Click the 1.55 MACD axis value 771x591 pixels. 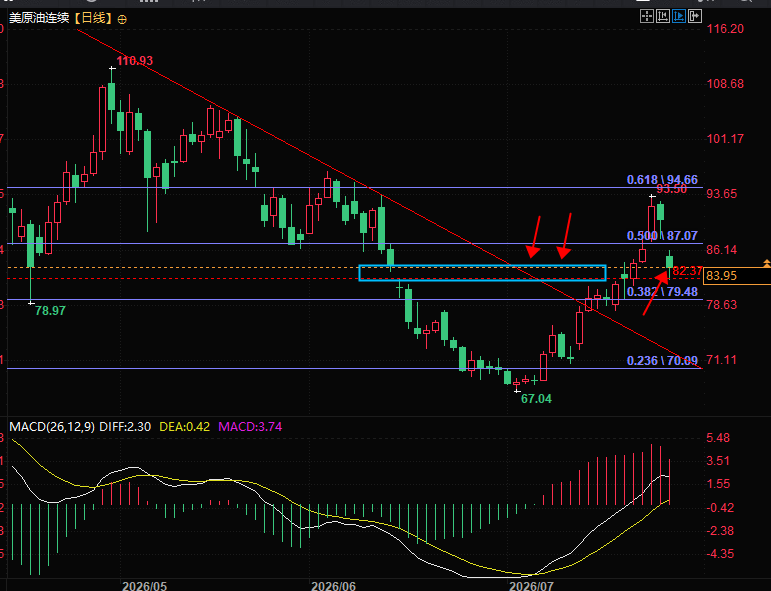[718, 484]
